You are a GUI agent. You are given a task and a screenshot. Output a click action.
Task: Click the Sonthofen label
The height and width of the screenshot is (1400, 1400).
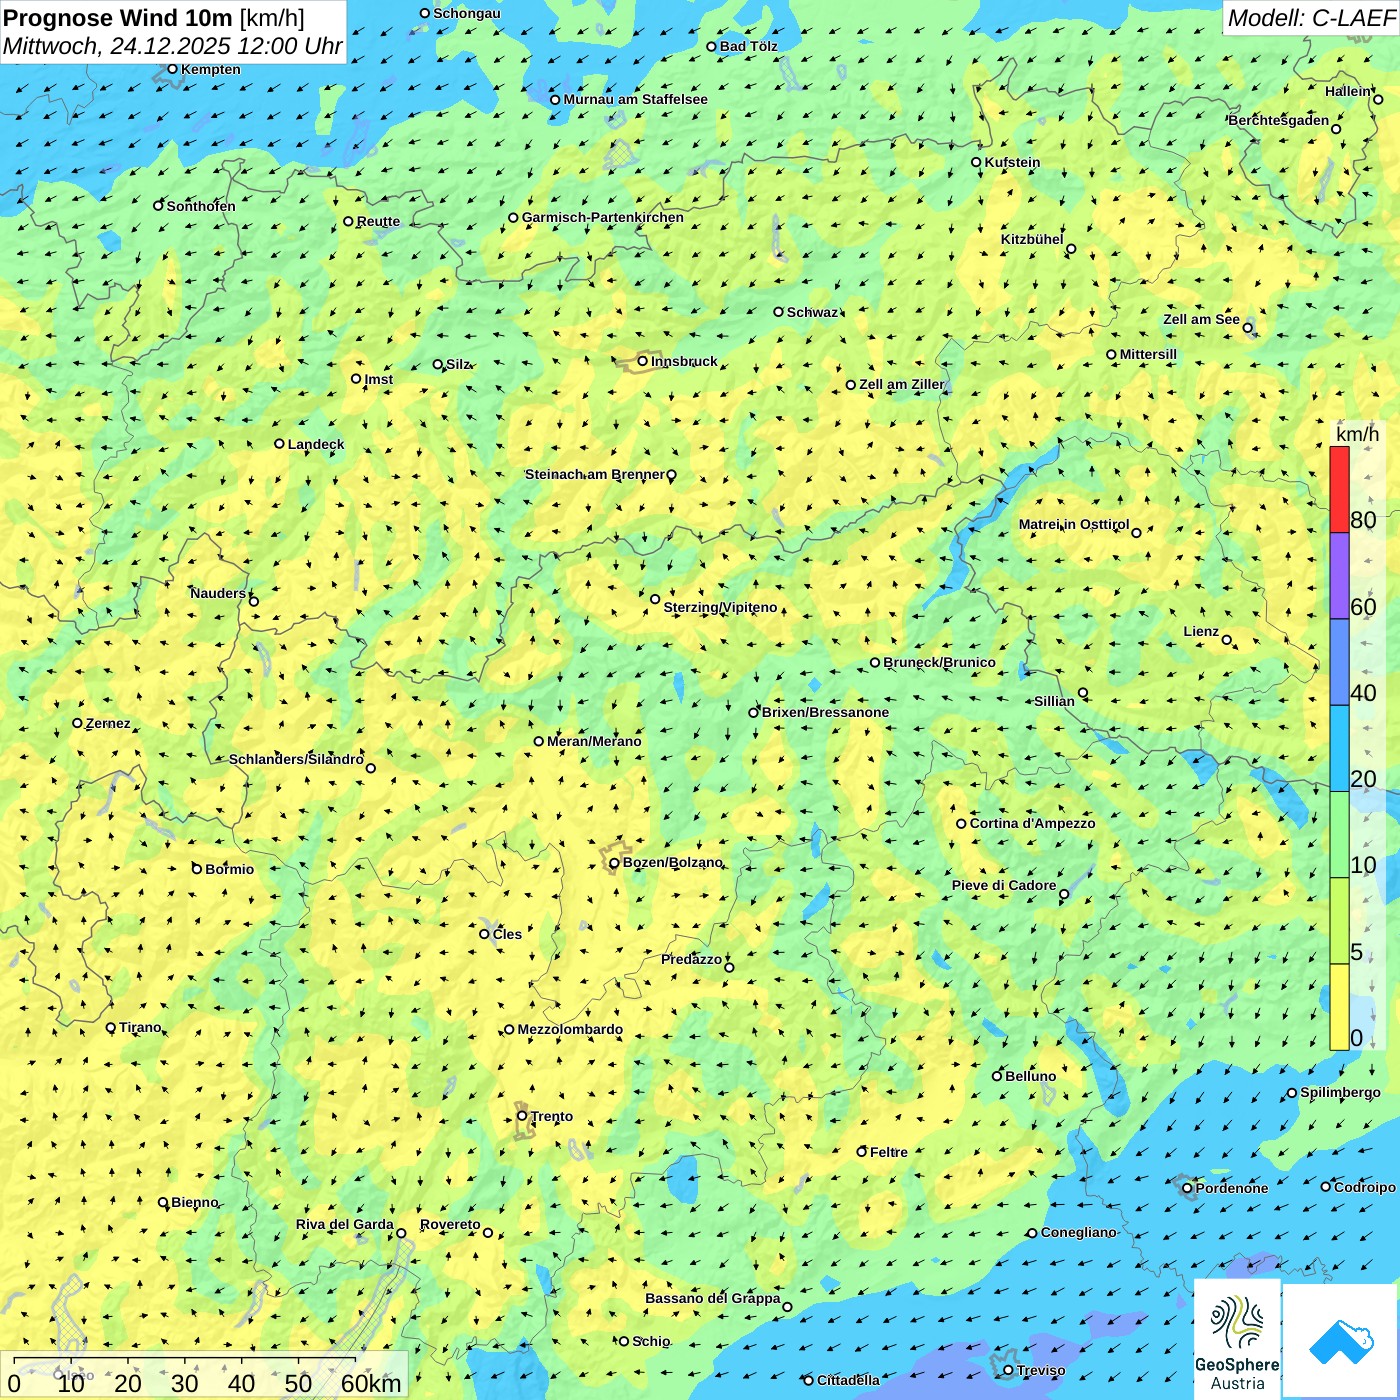[201, 206]
